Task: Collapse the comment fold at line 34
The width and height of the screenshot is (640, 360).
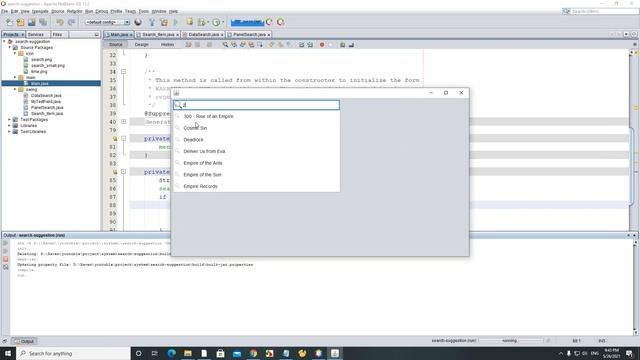Action: [124, 72]
